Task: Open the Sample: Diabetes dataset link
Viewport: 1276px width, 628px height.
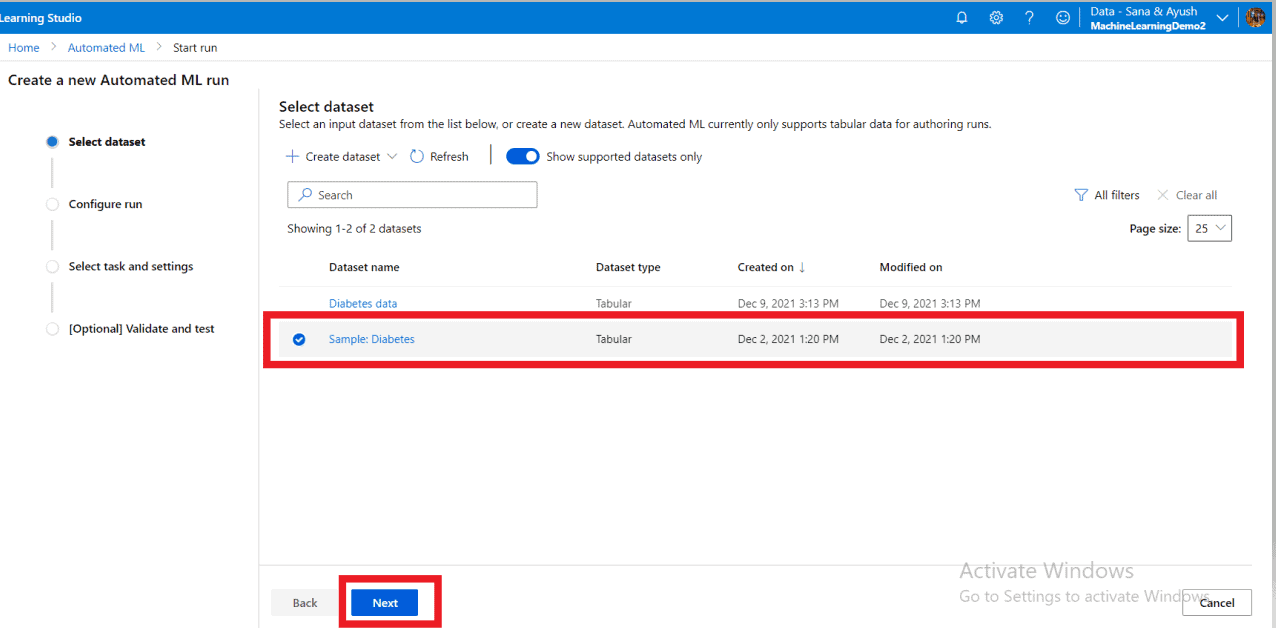Action: tap(372, 339)
